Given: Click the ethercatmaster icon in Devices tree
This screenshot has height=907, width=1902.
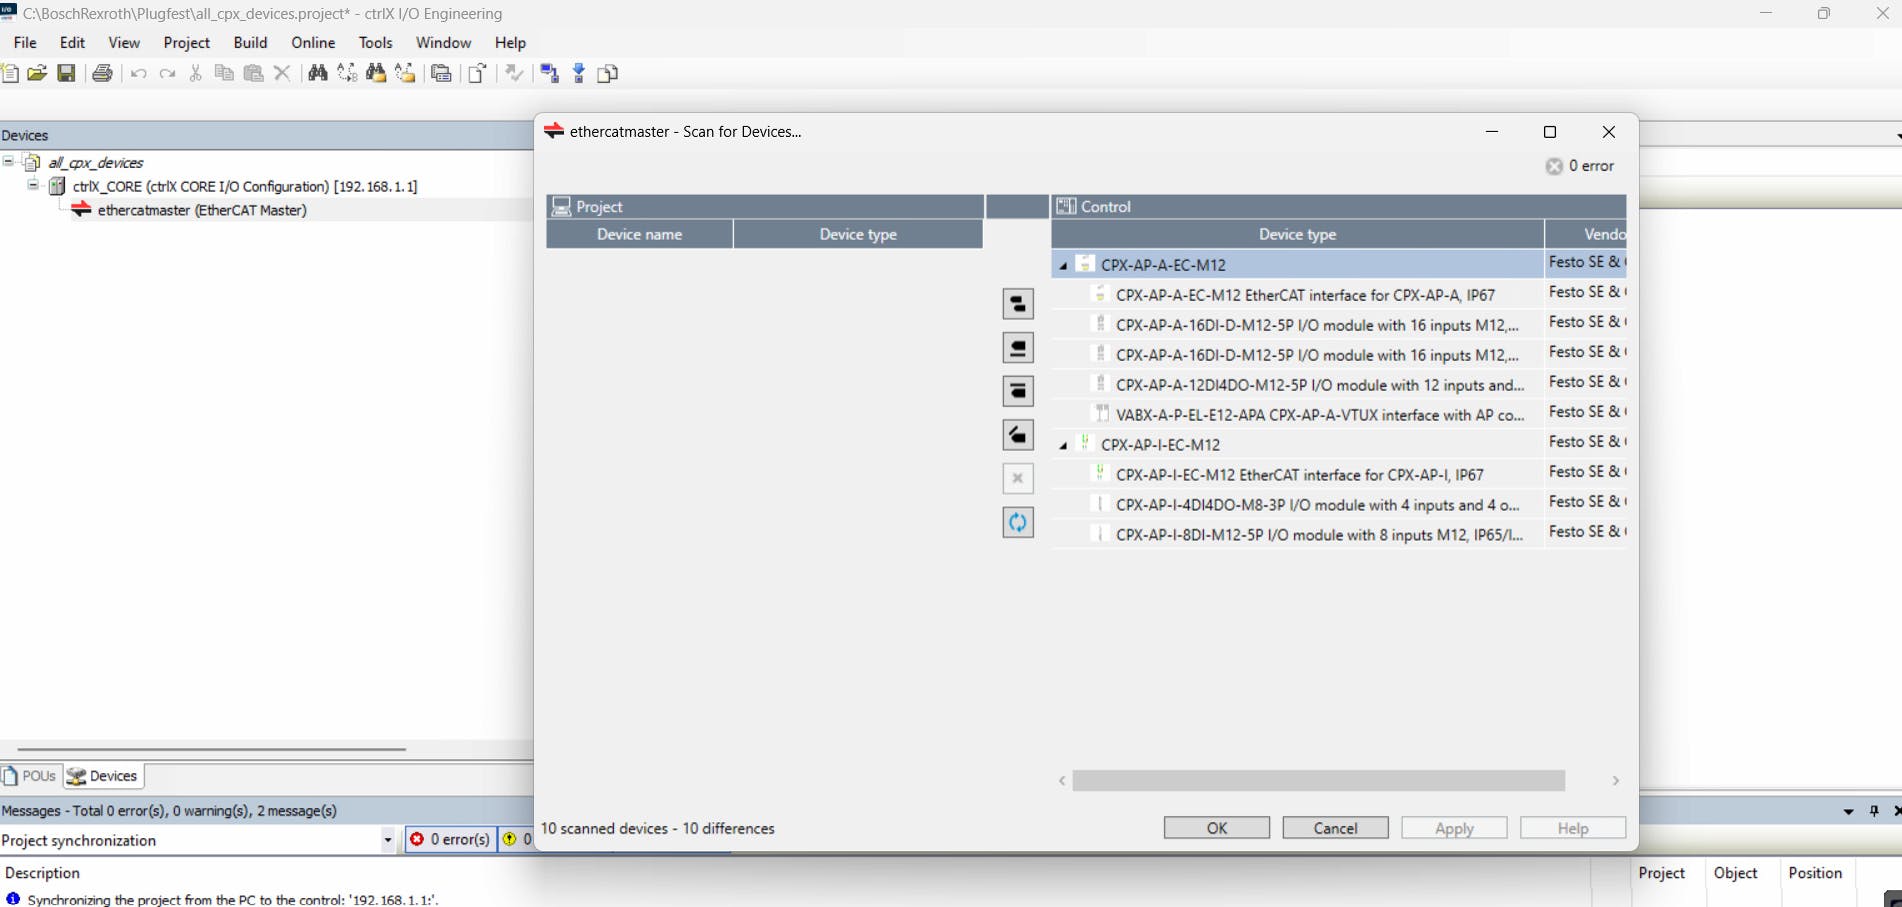Looking at the screenshot, I should [x=81, y=210].
